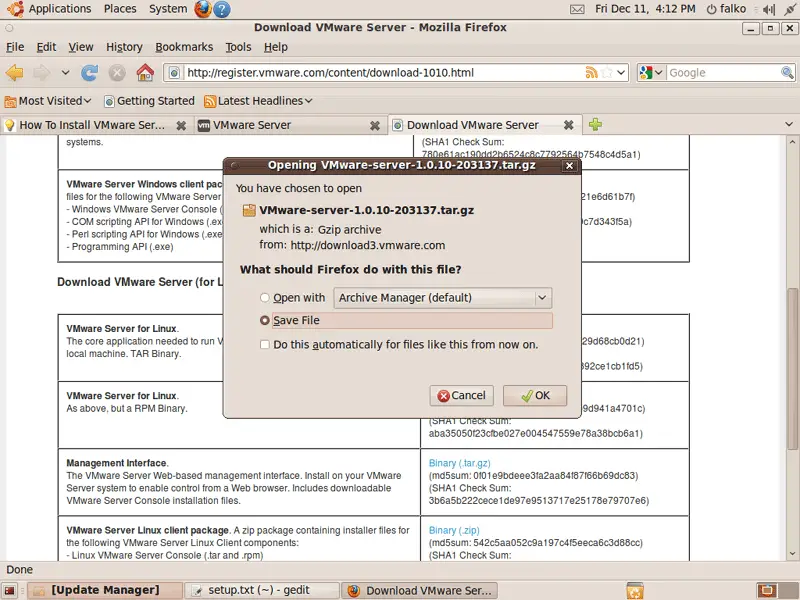Image resolution: width=800 pixels, height=600 pixels.
Task: Select the 'Open with' radio button
Action: pyautogui.click(x=264, y=297)
